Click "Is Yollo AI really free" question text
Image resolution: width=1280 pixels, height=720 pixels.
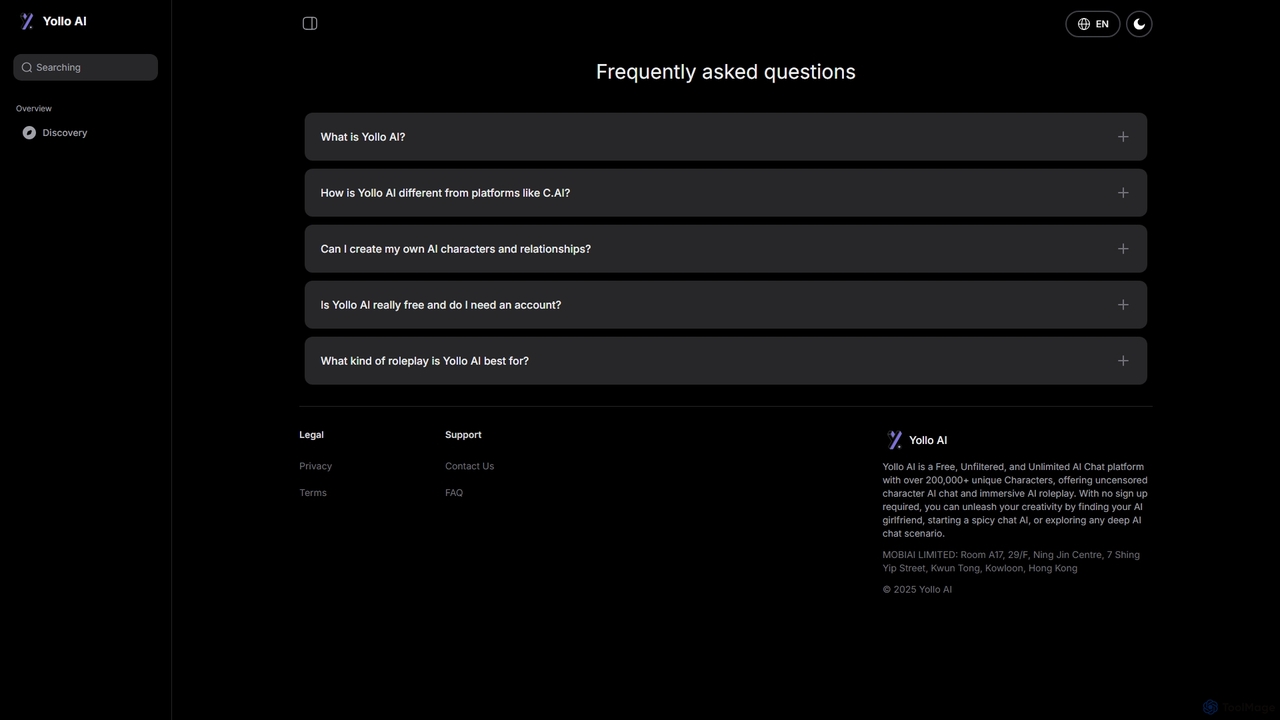pos(441,305)
